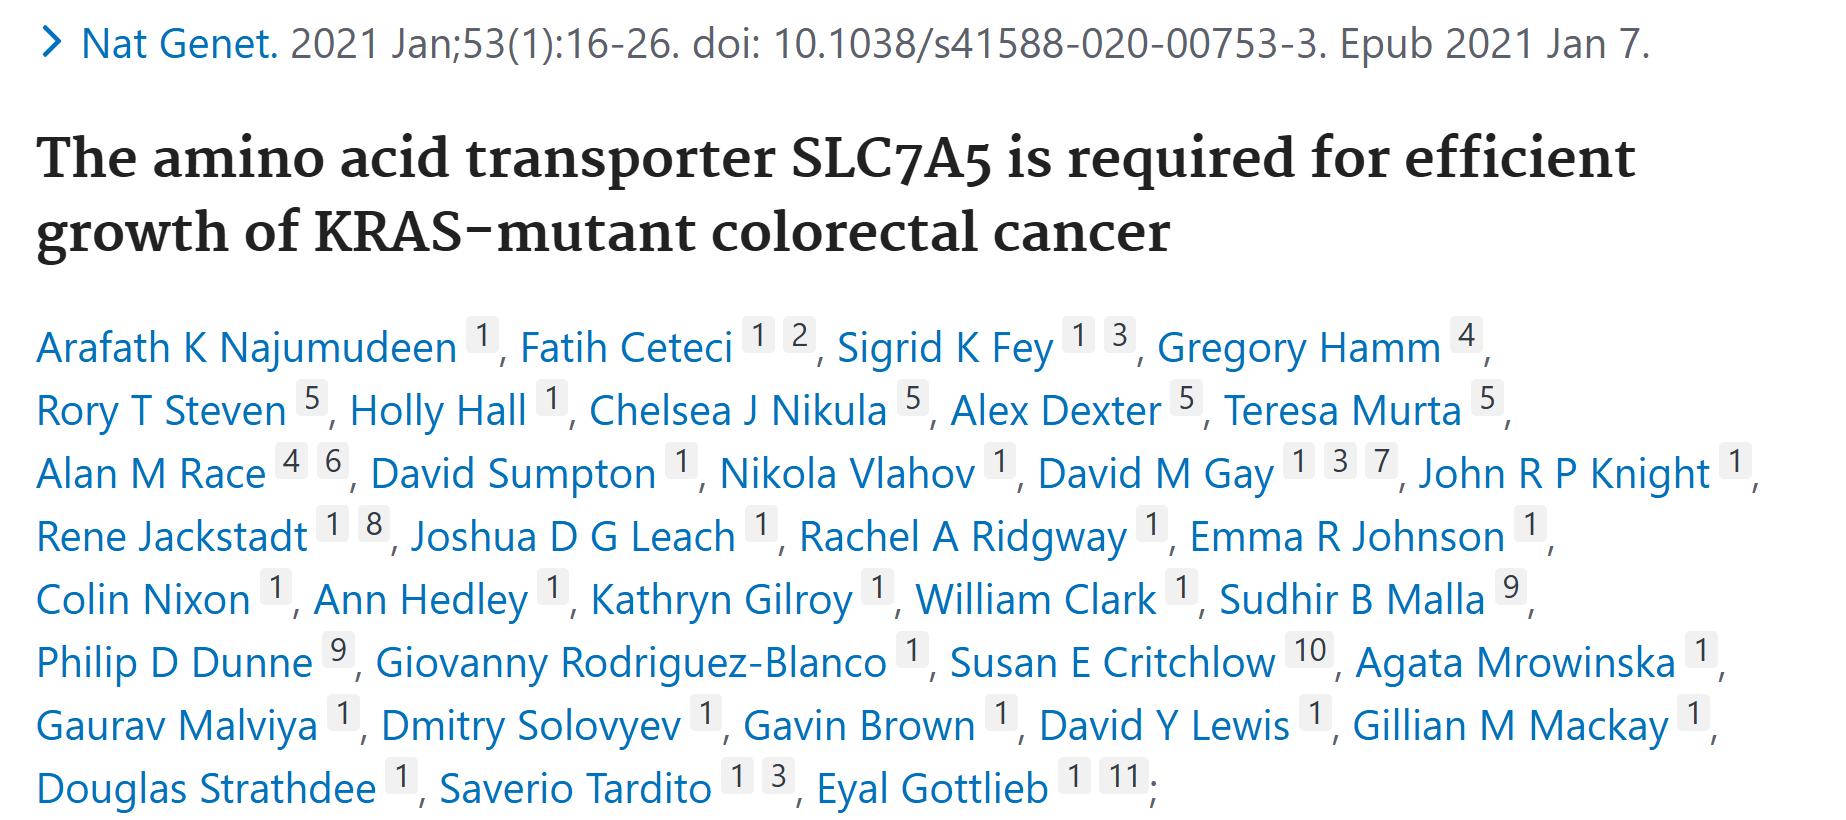Image resolution: width=1846 pixels, height=820 pixels.
Task: Click affiliation 10 beside Susan E Critchlow
Action: click(1309, 650)
